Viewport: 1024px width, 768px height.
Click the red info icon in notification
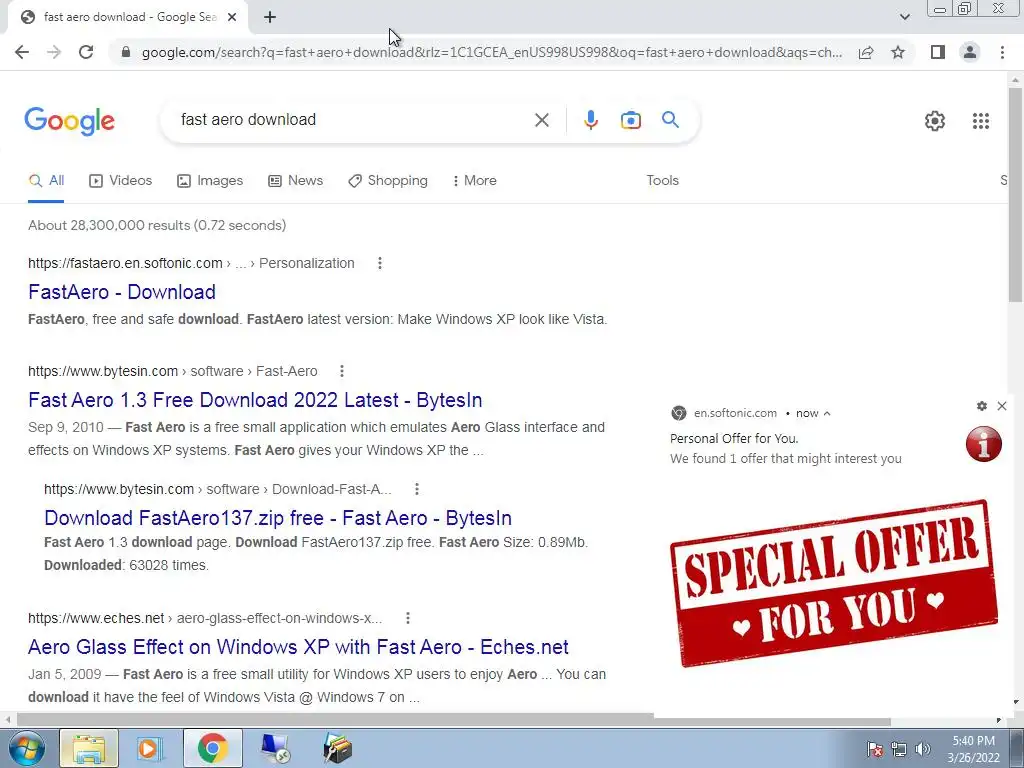[984, 444]
